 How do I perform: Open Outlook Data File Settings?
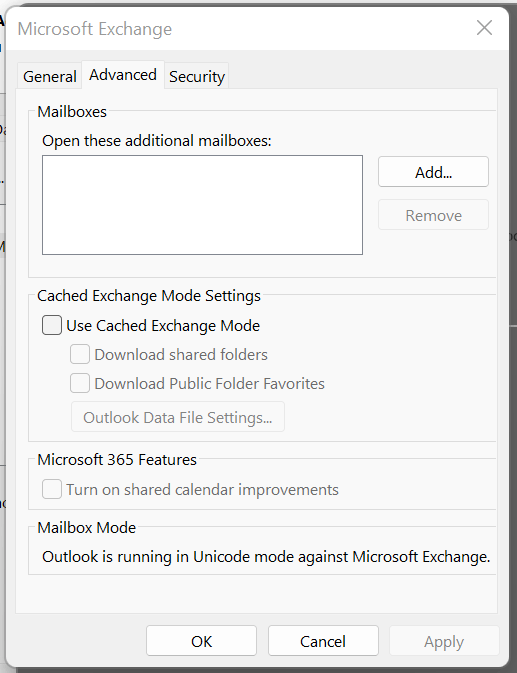[178, 417]
